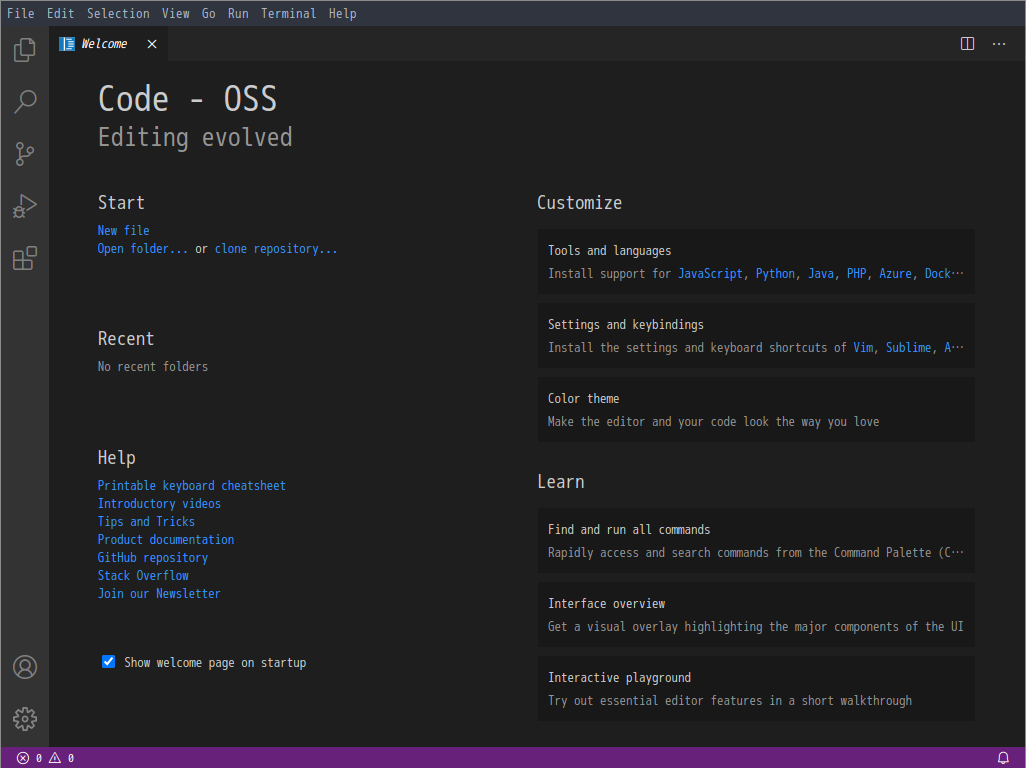Open the Product documentation link
Screen dimensions: 1026x768
166,540
